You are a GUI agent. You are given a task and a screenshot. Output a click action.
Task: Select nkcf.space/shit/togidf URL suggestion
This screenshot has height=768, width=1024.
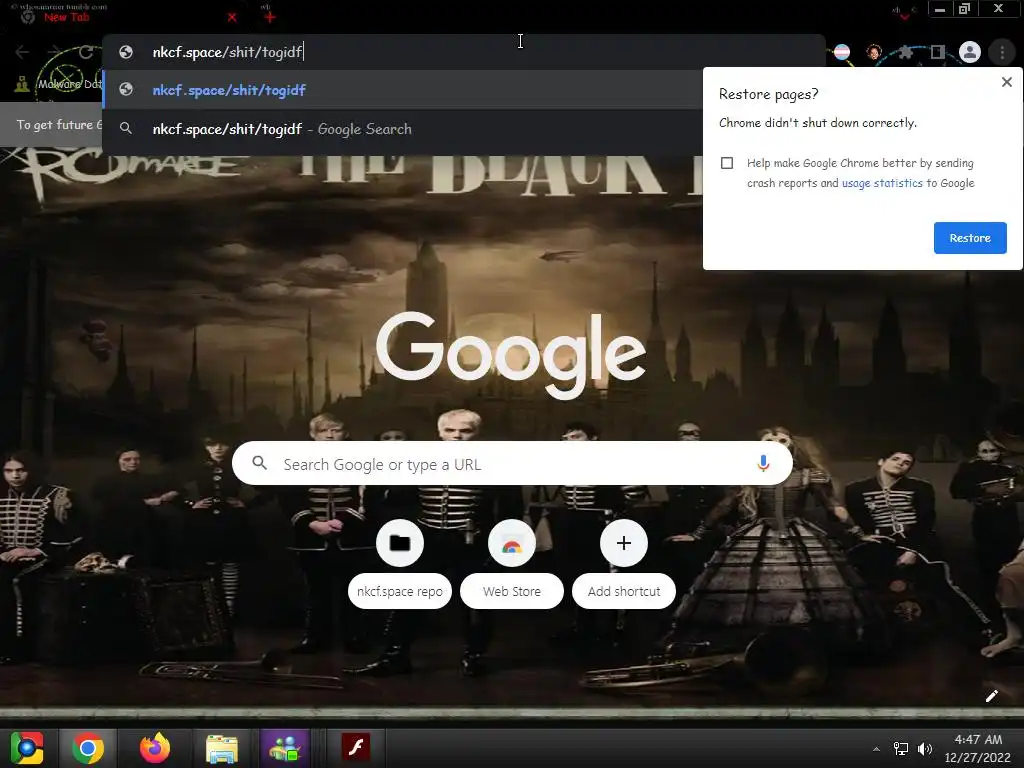pyautogui.click(x=402, y=90)
